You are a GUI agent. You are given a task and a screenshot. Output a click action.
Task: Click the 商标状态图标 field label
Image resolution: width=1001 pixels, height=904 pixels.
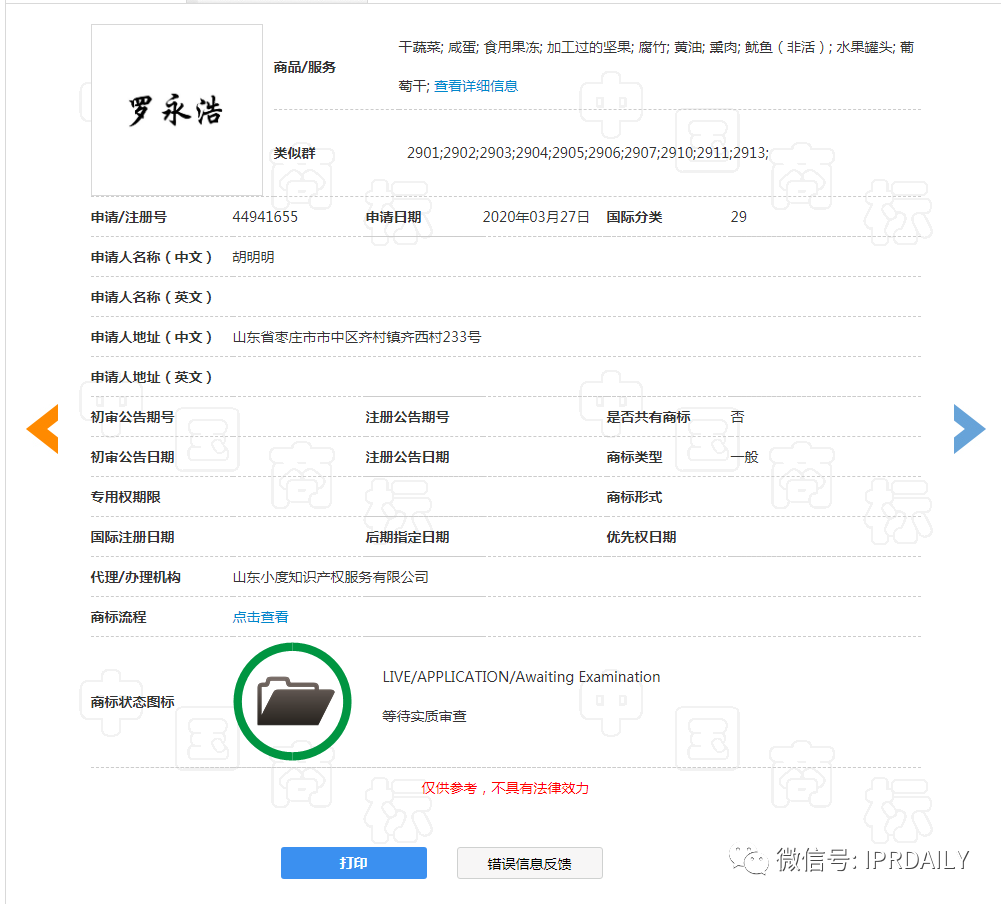click(x=132, y=702)
